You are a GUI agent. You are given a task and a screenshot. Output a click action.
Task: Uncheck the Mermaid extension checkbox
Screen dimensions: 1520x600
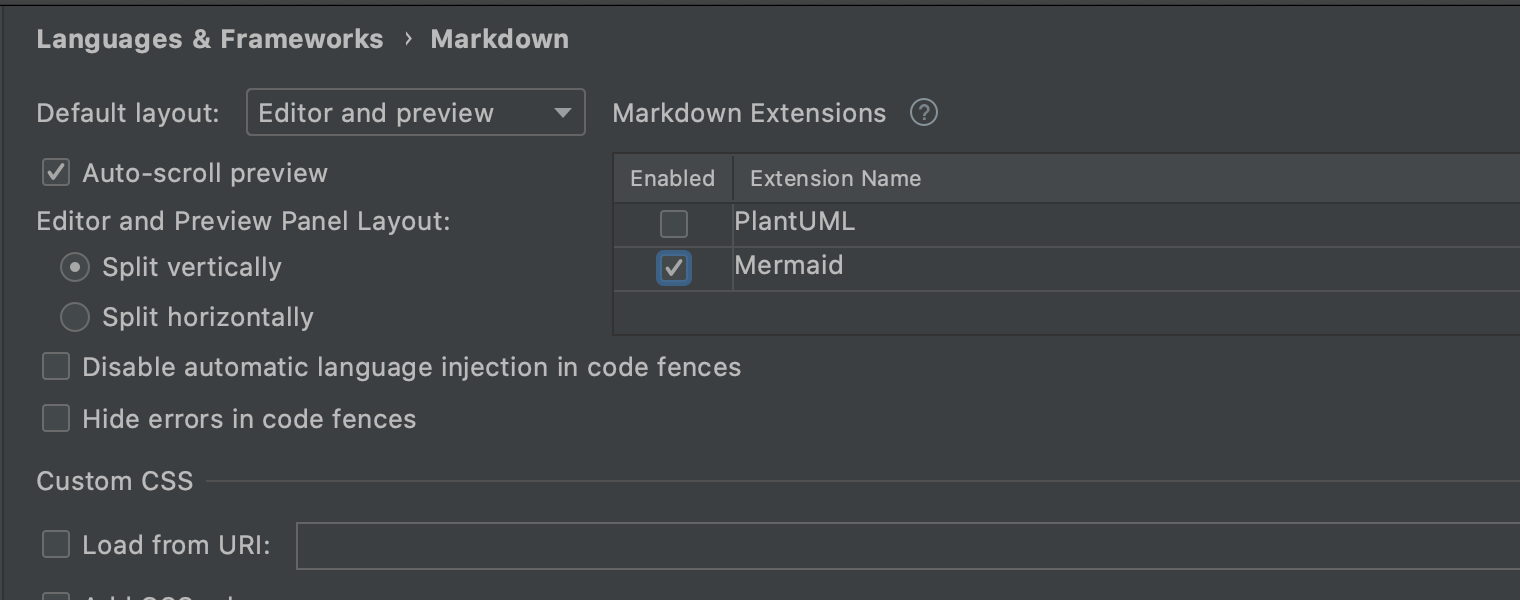tap(674, 268)
